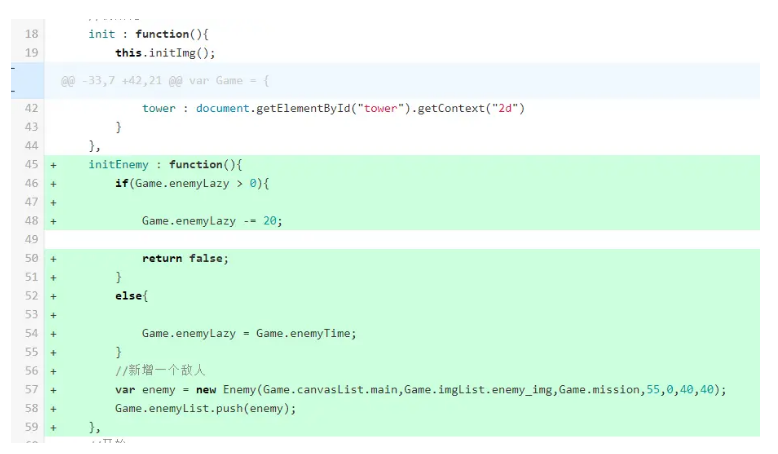The image size is (778, 454).
Task: Click the plus marker on line 45
Action: [54, 165]
